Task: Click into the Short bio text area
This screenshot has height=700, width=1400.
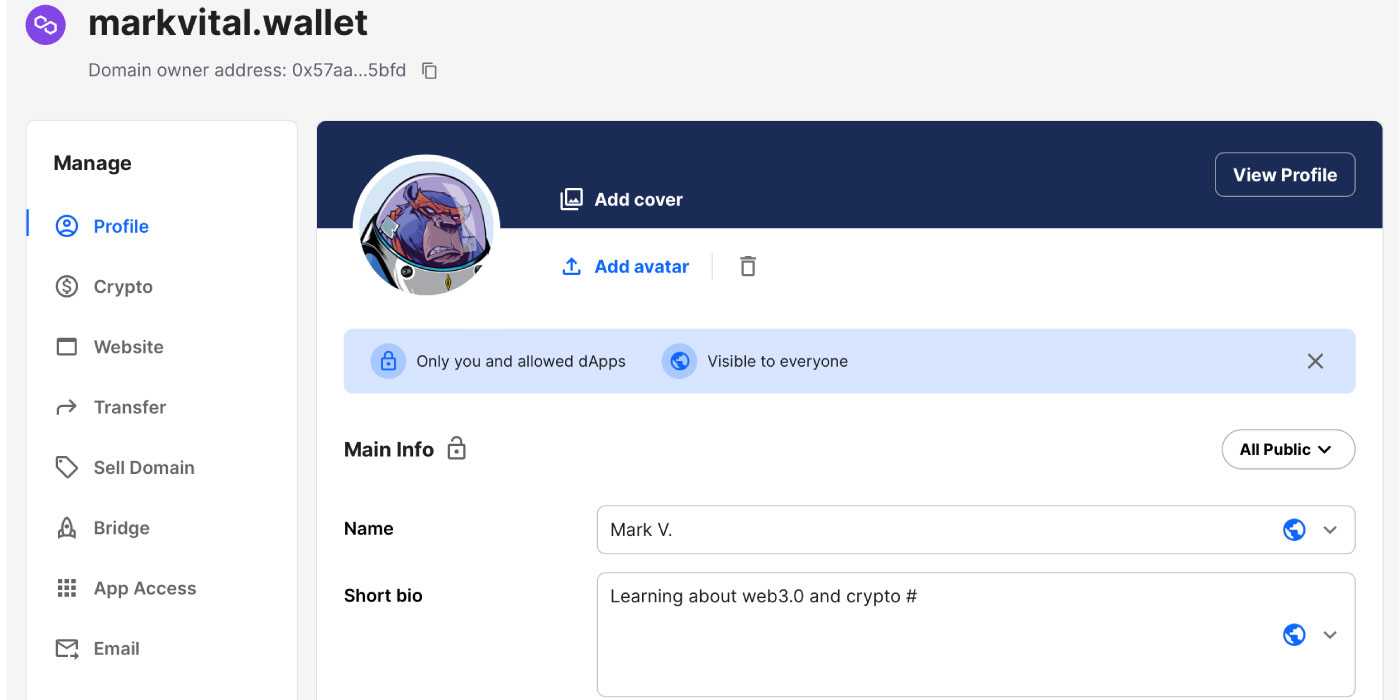Action: [x=976, y=635]
